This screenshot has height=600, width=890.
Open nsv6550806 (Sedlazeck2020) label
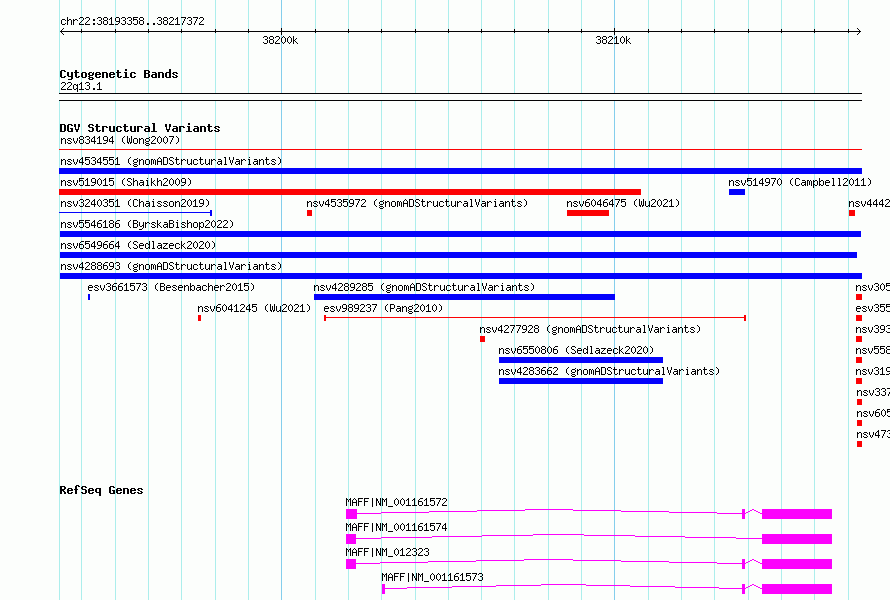[x=576, y=350]
